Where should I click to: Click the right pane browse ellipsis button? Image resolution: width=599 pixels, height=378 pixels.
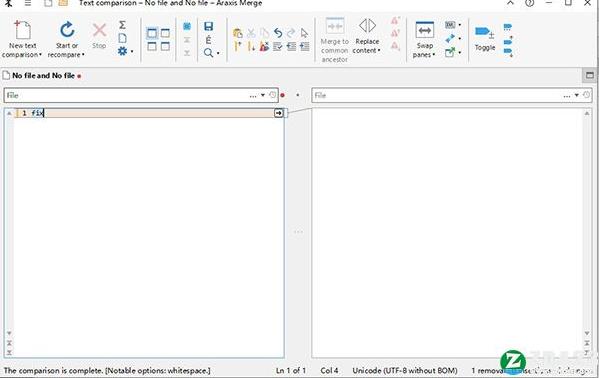click(567, 96)
